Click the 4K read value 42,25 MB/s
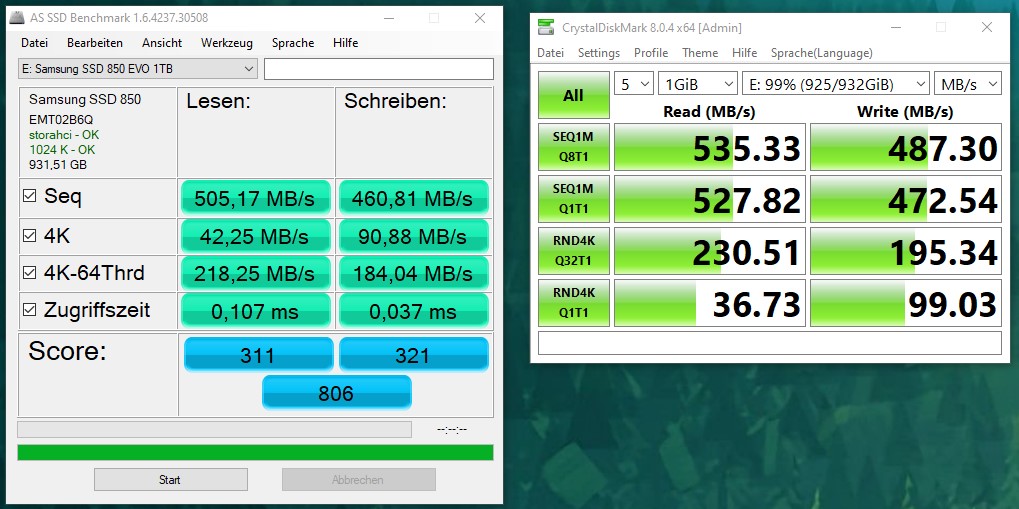This screenshot has height=509, width=1019. pos(255,237)
